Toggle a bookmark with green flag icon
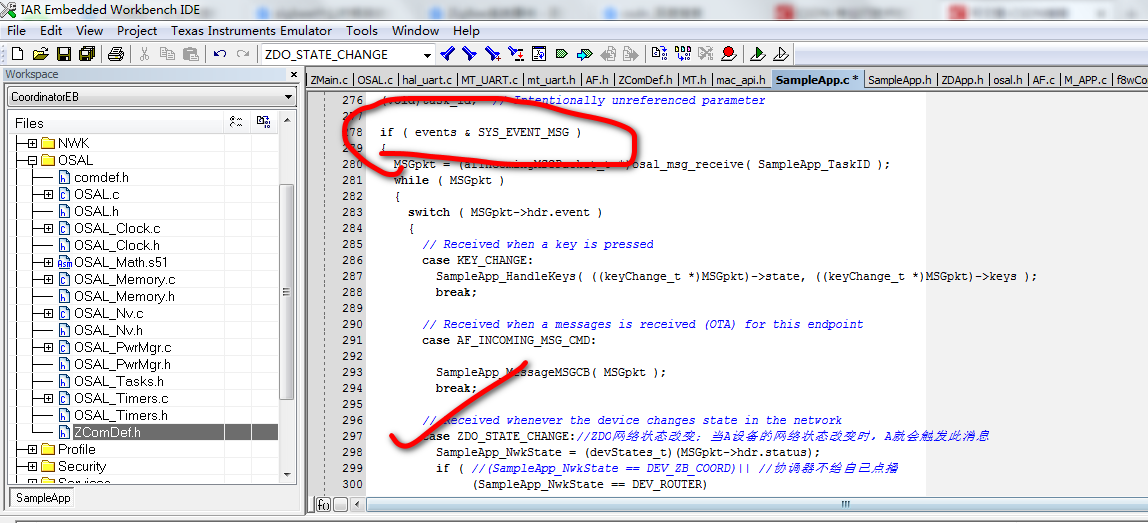 [562, 54]
